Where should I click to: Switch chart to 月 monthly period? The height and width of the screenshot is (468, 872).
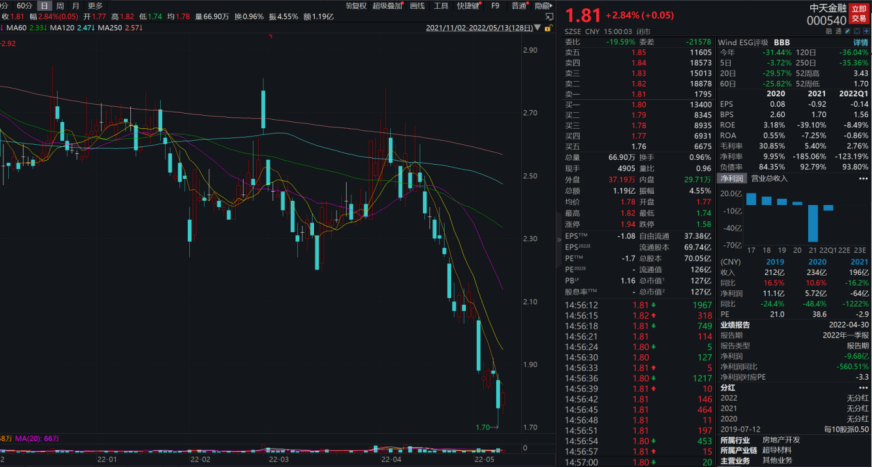tap(76, 6)
